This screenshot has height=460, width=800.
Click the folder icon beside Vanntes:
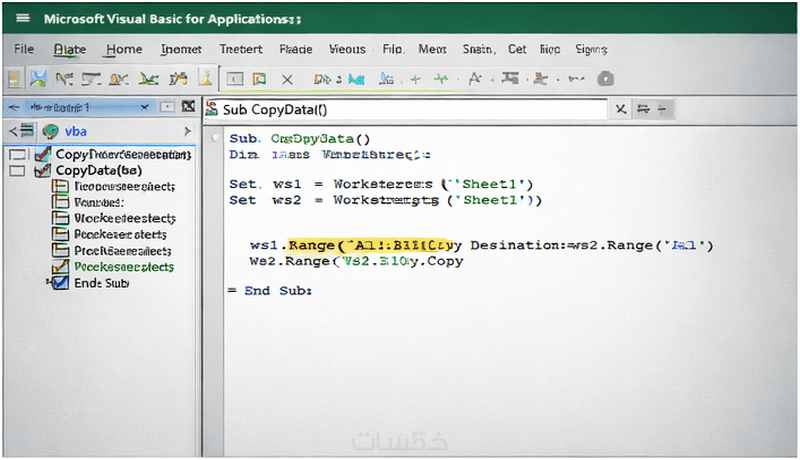(x=60, y=202)
